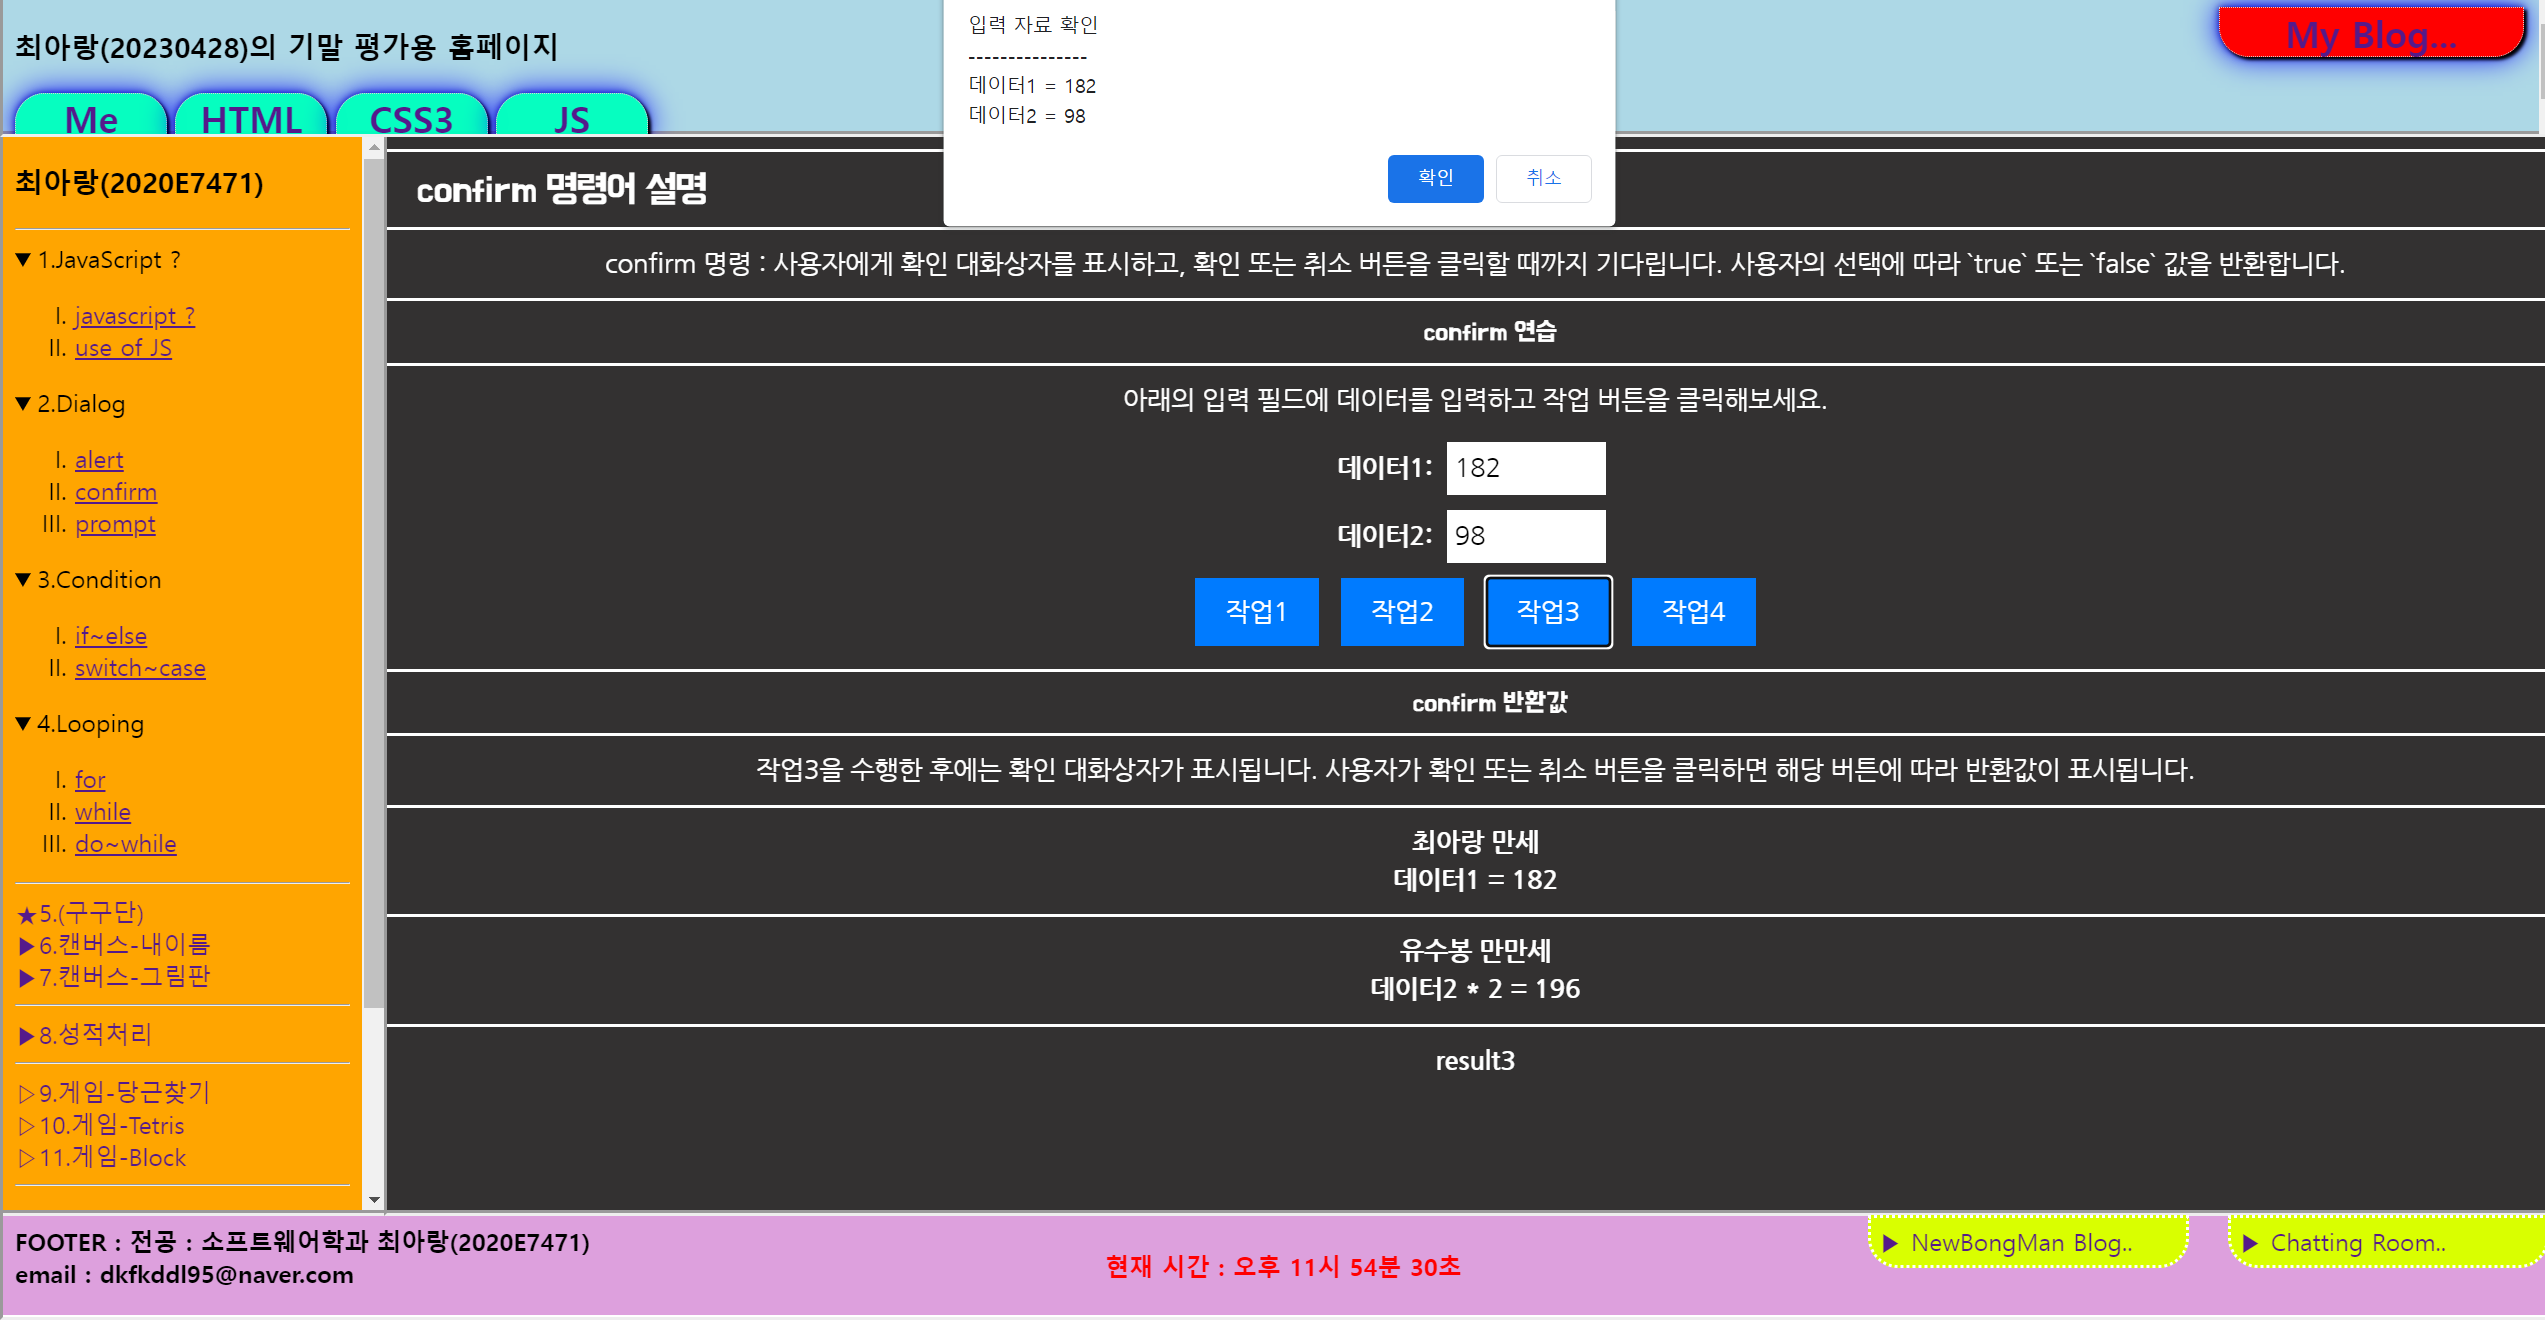Select the JS tab
This screenshot has width=2545, height=1321.
(x=571, y=118)
